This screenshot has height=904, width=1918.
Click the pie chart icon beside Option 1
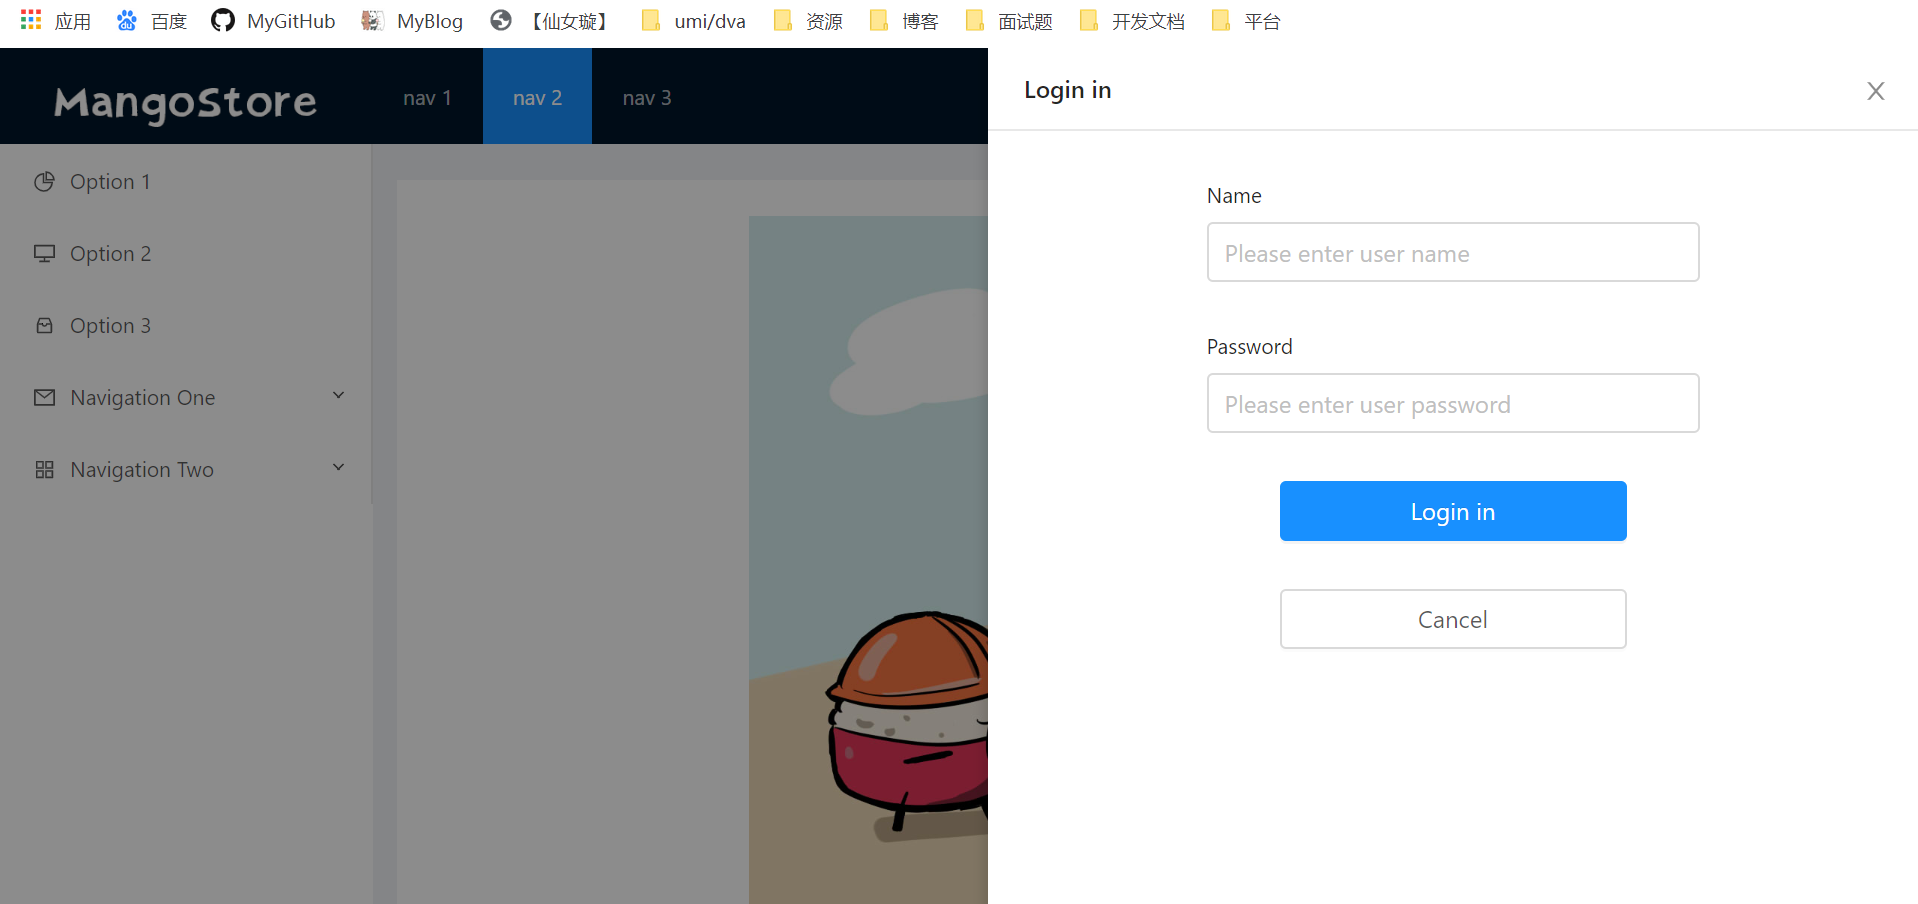[x=44, y=182]
